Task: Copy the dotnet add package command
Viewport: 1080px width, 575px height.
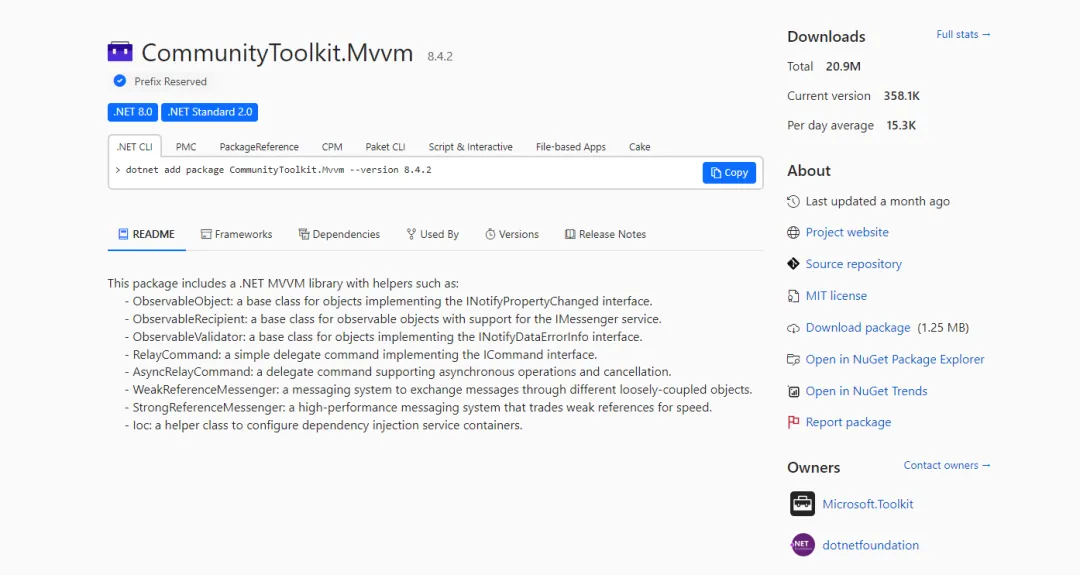Action: tap(729, 173)
